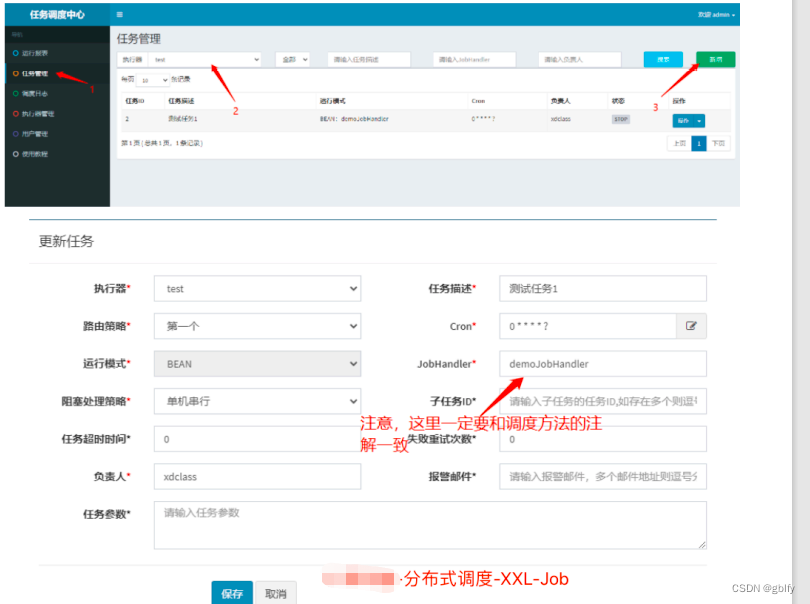
Task: Change the per-page records dropdown showing 10
Action: click(x=153, y=80)
